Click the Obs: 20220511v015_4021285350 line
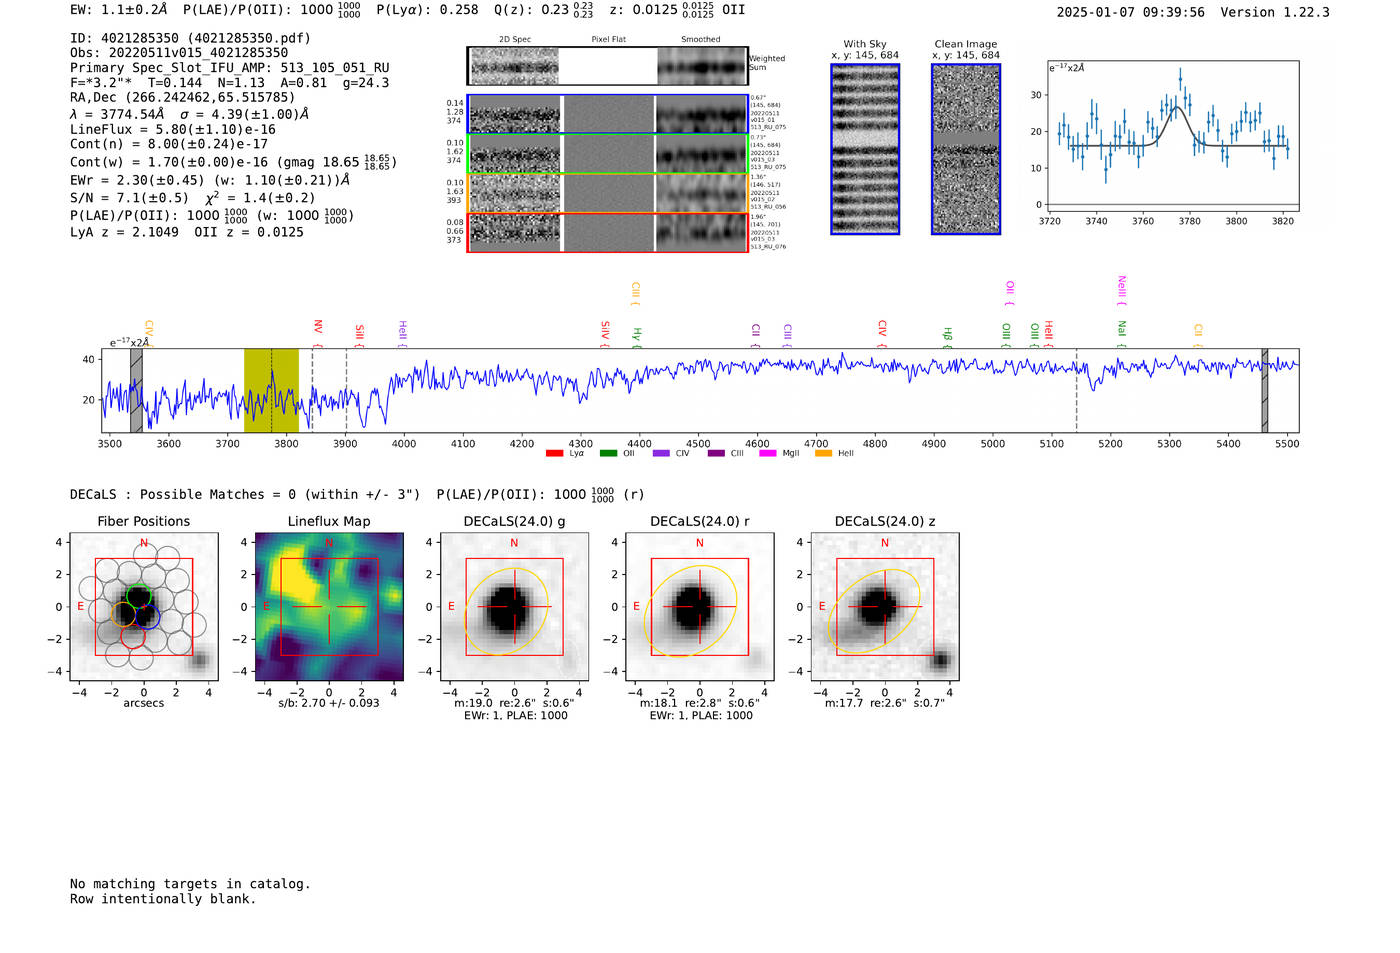 point(179,53)
